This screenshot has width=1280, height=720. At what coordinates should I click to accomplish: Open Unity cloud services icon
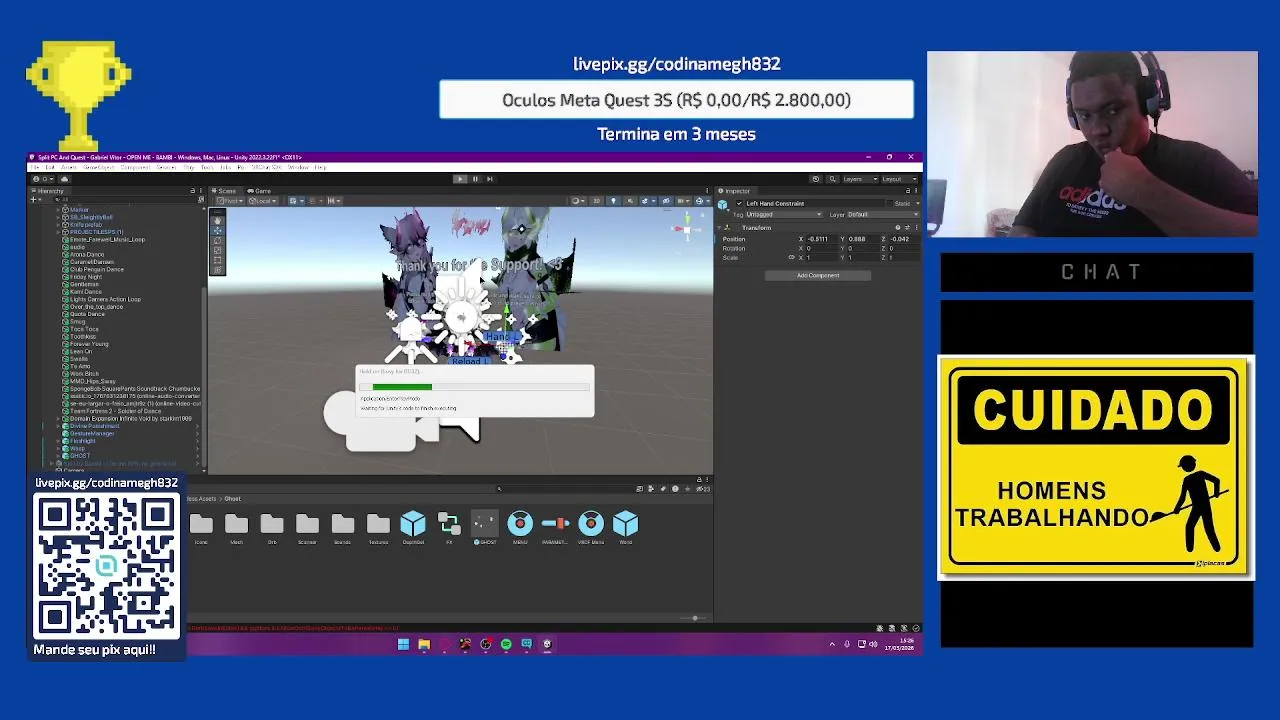(64, 179)
